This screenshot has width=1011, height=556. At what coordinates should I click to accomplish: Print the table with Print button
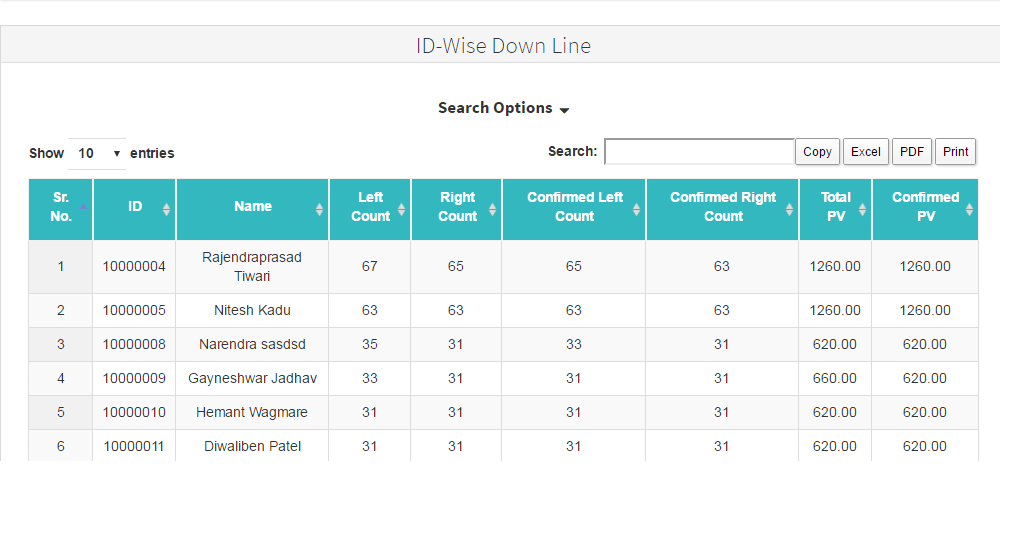click(x=955, y=152)
